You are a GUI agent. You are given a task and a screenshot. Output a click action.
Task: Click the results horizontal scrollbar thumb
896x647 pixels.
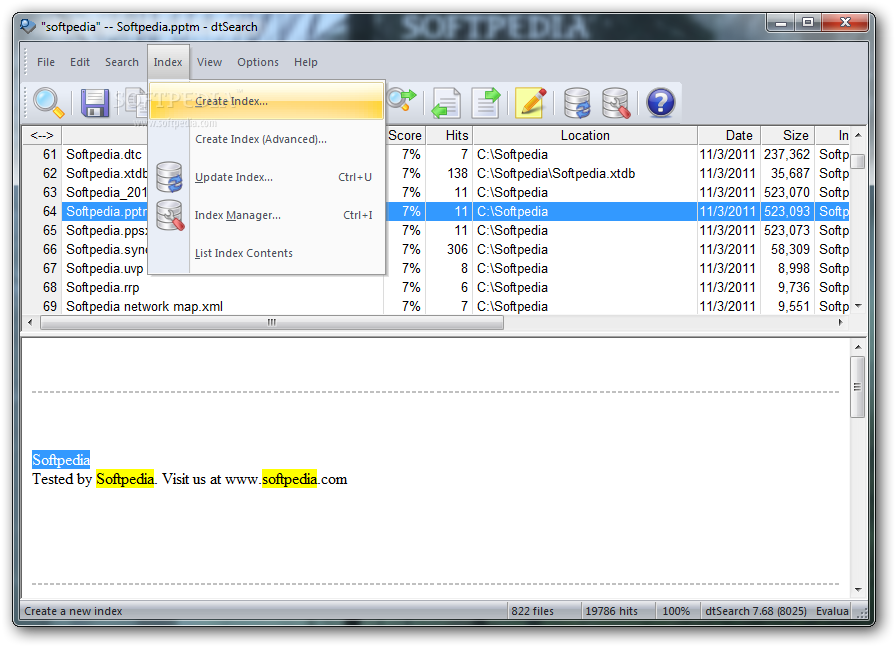tap(272, 322)
